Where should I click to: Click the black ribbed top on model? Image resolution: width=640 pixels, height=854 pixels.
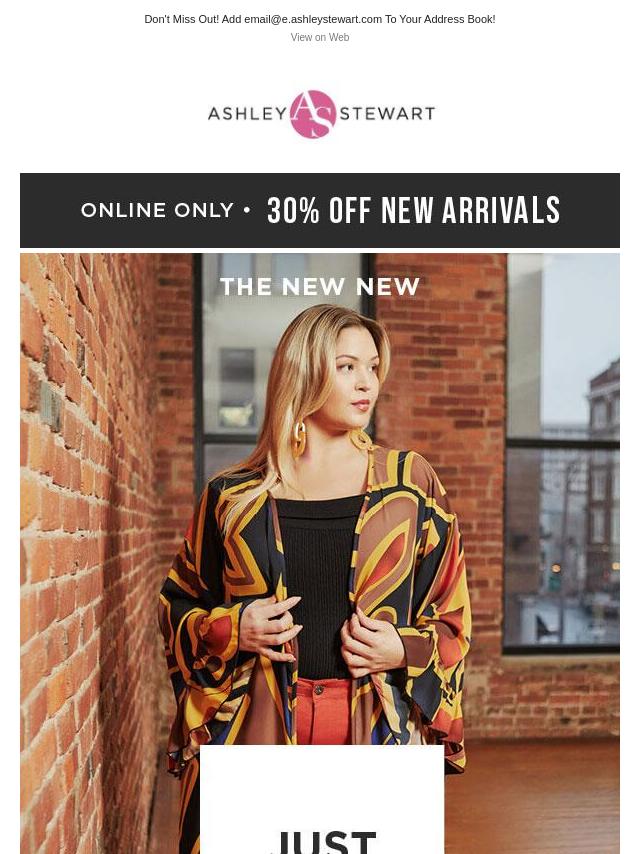click(318, 585)
